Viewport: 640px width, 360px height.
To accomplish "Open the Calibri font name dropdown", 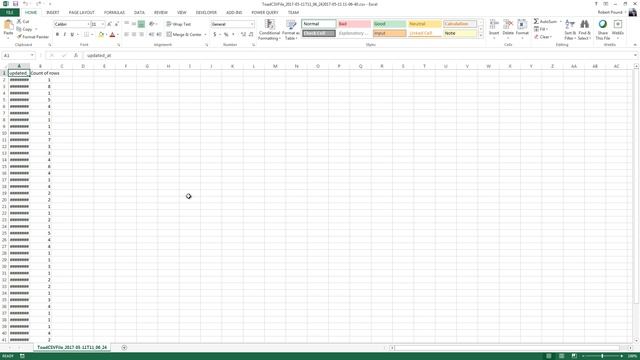I will 88,24.
